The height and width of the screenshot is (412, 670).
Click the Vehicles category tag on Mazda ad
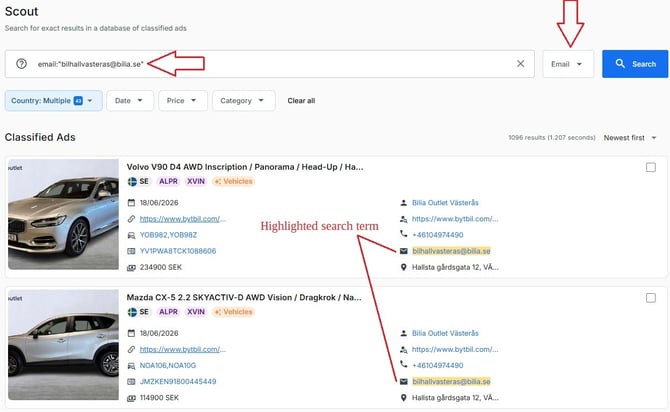pyautogui.click(x=233, y=312)
